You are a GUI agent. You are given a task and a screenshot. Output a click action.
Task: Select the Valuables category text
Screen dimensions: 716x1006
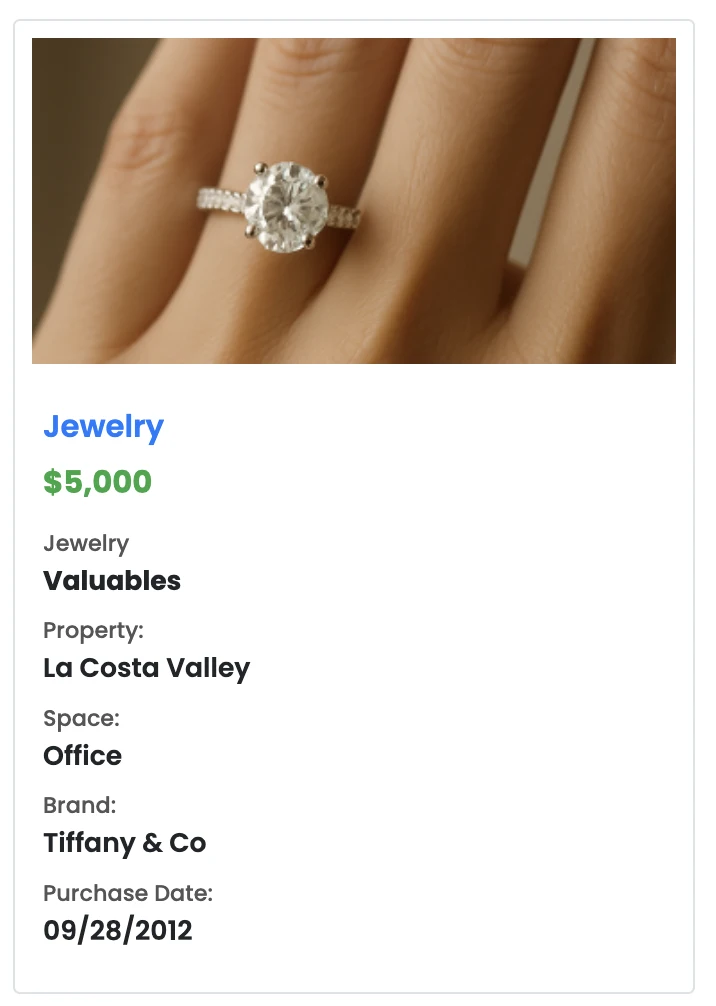(112, 581)
